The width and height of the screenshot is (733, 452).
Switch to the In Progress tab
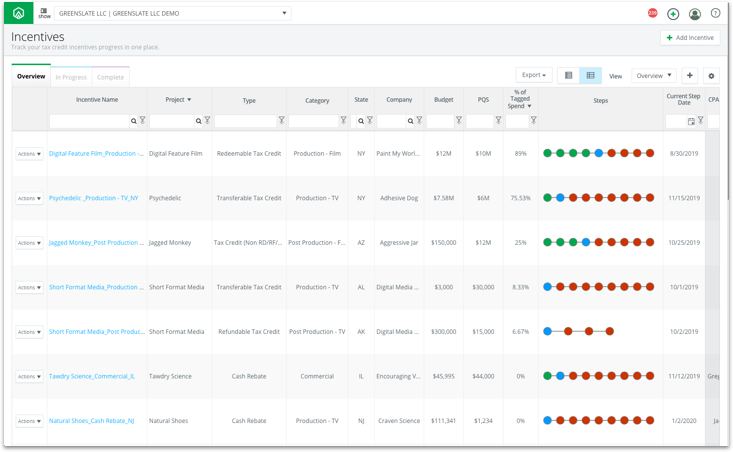click(71, 77)
